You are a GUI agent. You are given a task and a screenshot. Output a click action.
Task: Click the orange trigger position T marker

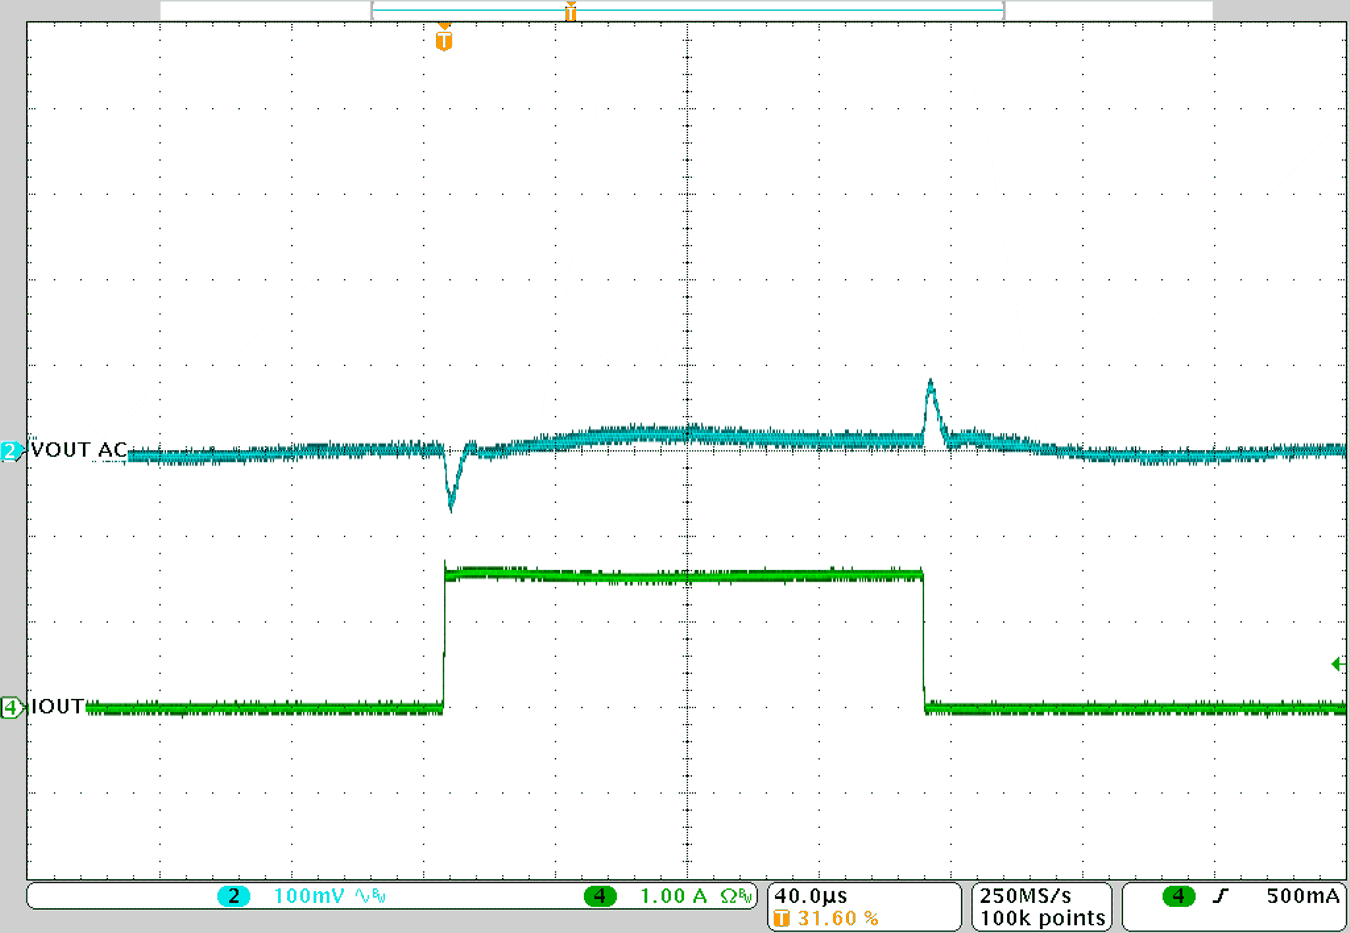tap(444, 40)
